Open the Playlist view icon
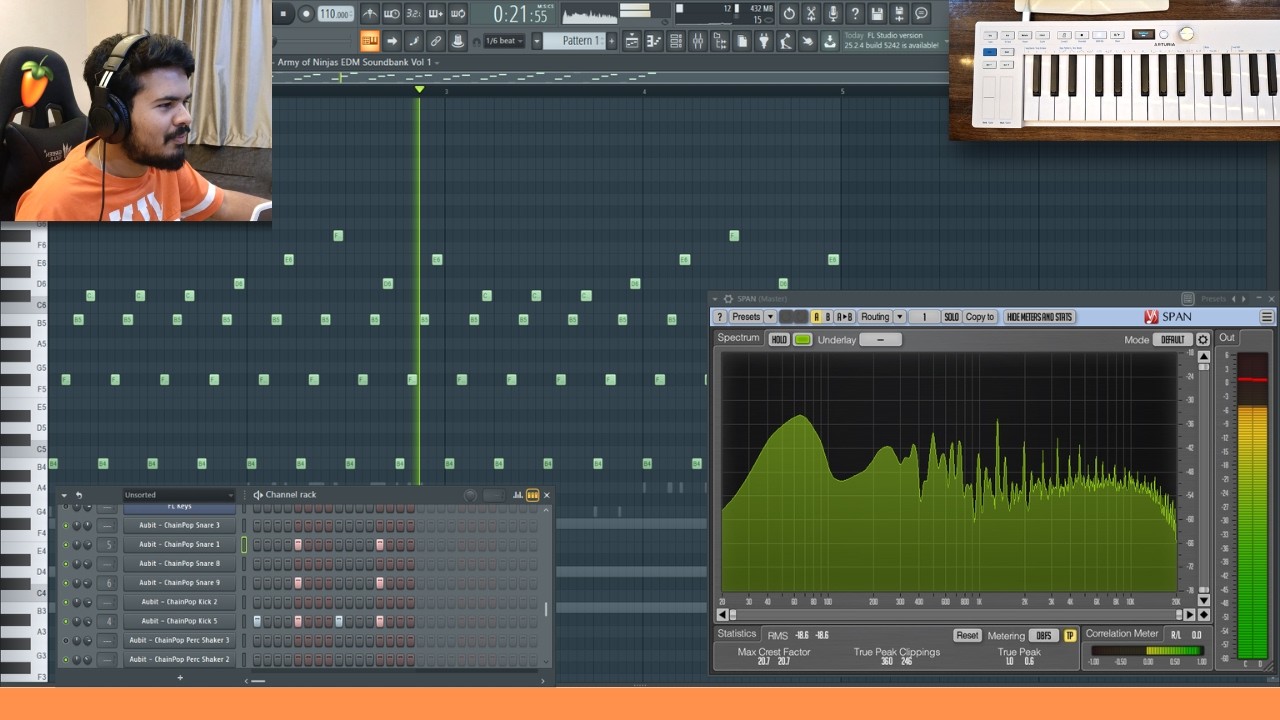The image size is (1280, 720). tap(632, 41)
